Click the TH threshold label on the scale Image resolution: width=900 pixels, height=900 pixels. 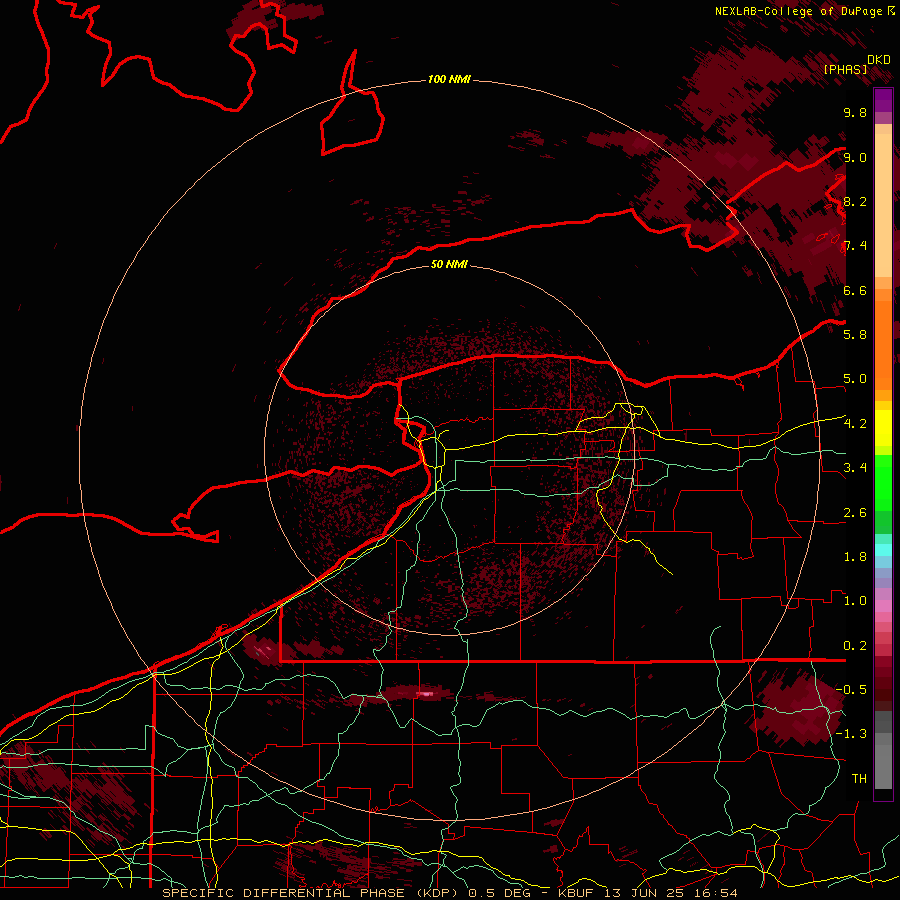coord(859,778)
